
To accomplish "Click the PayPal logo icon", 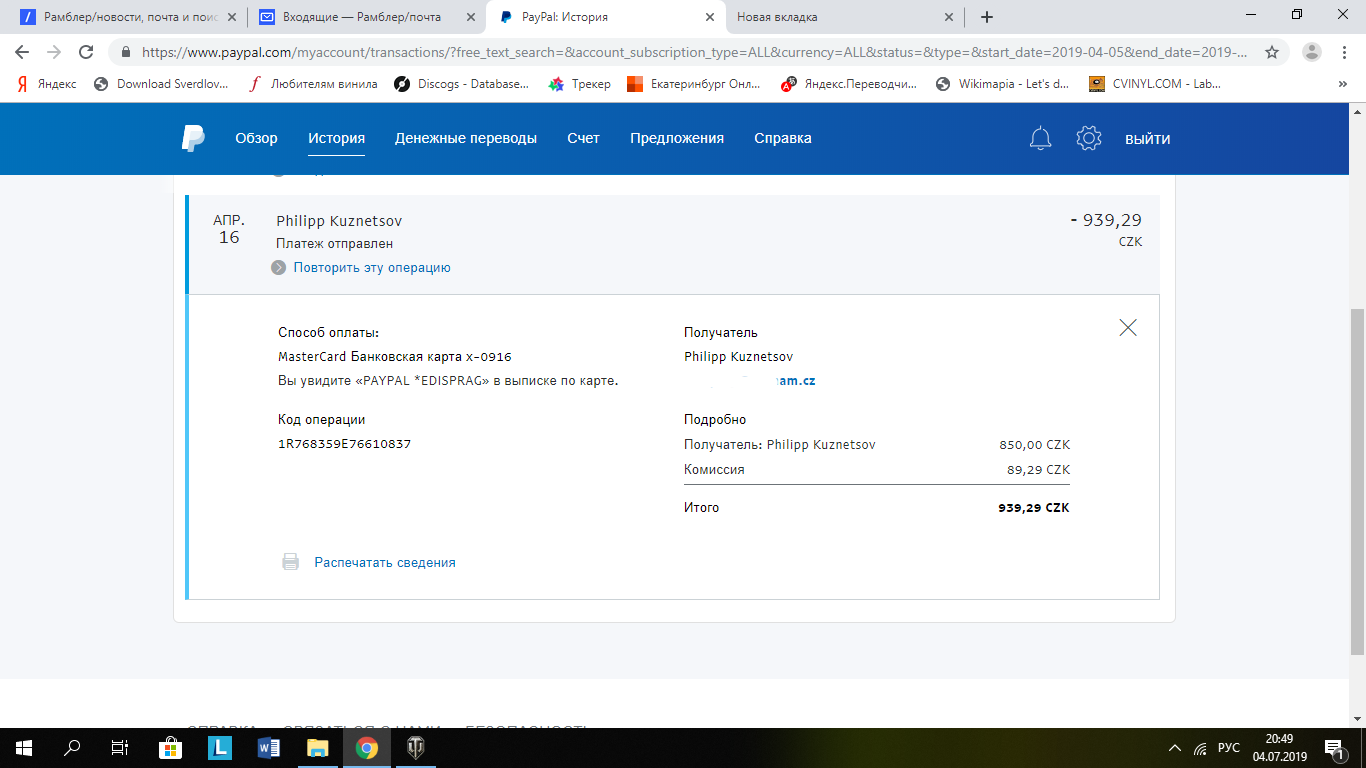I will [193, 138].
